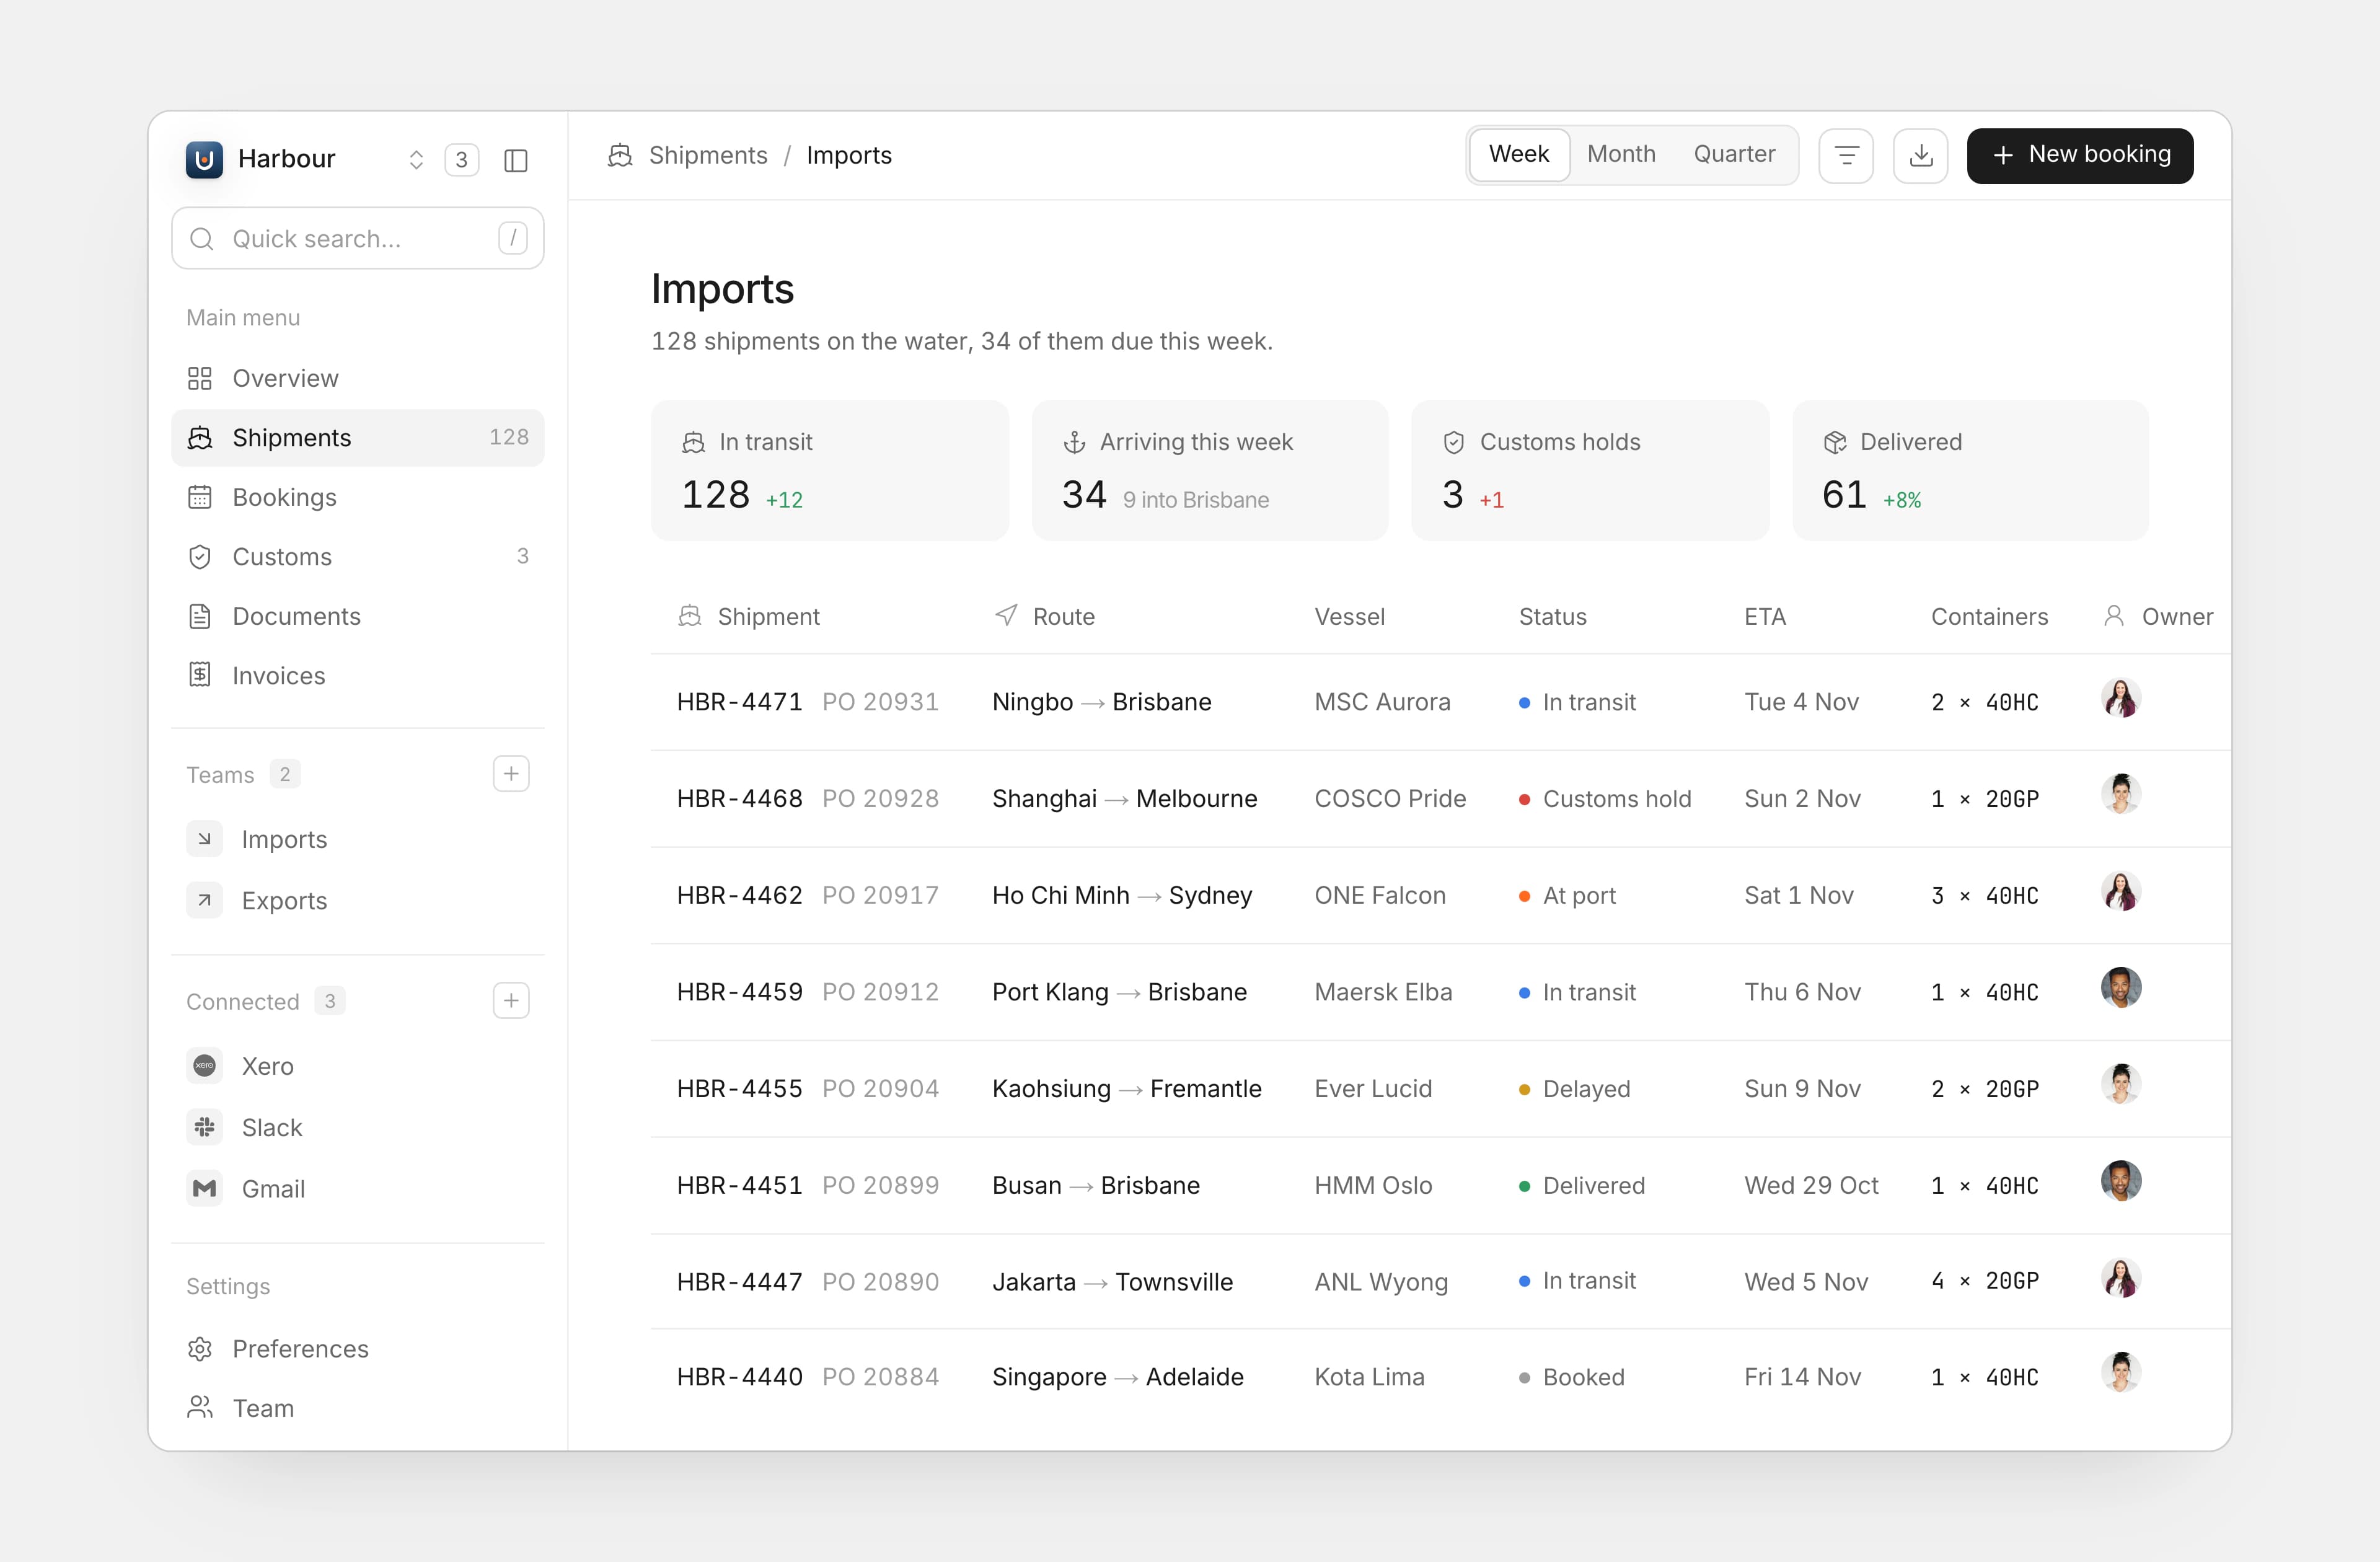Open owner avatar for HBR-4459
2380x1562 pixels.
click(2121, 988)
